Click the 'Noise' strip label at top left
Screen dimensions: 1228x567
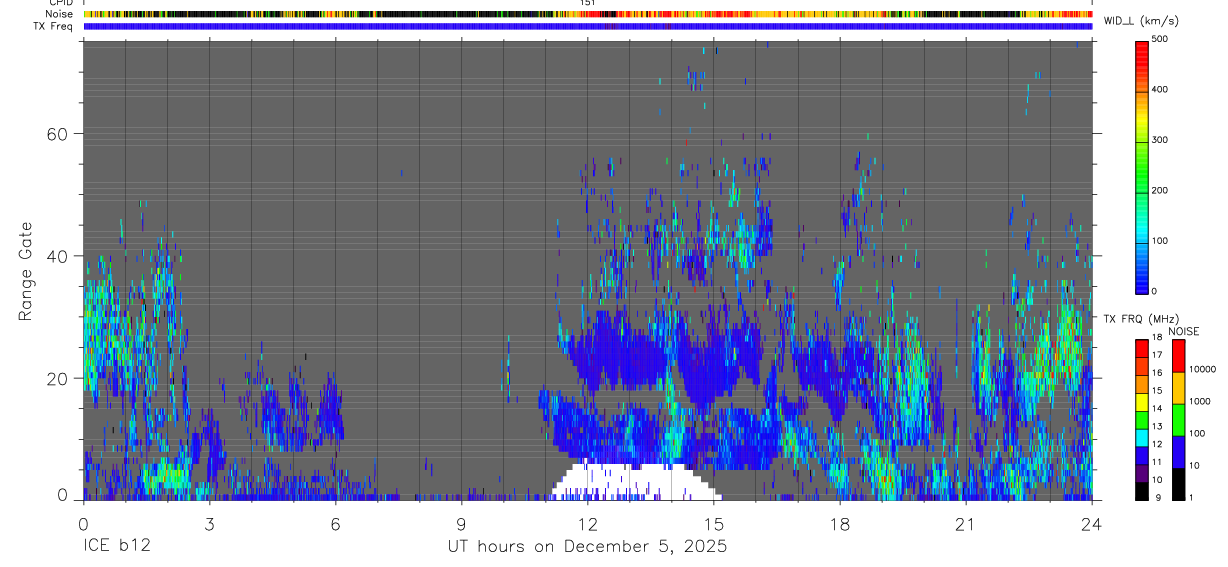point(60,14)
